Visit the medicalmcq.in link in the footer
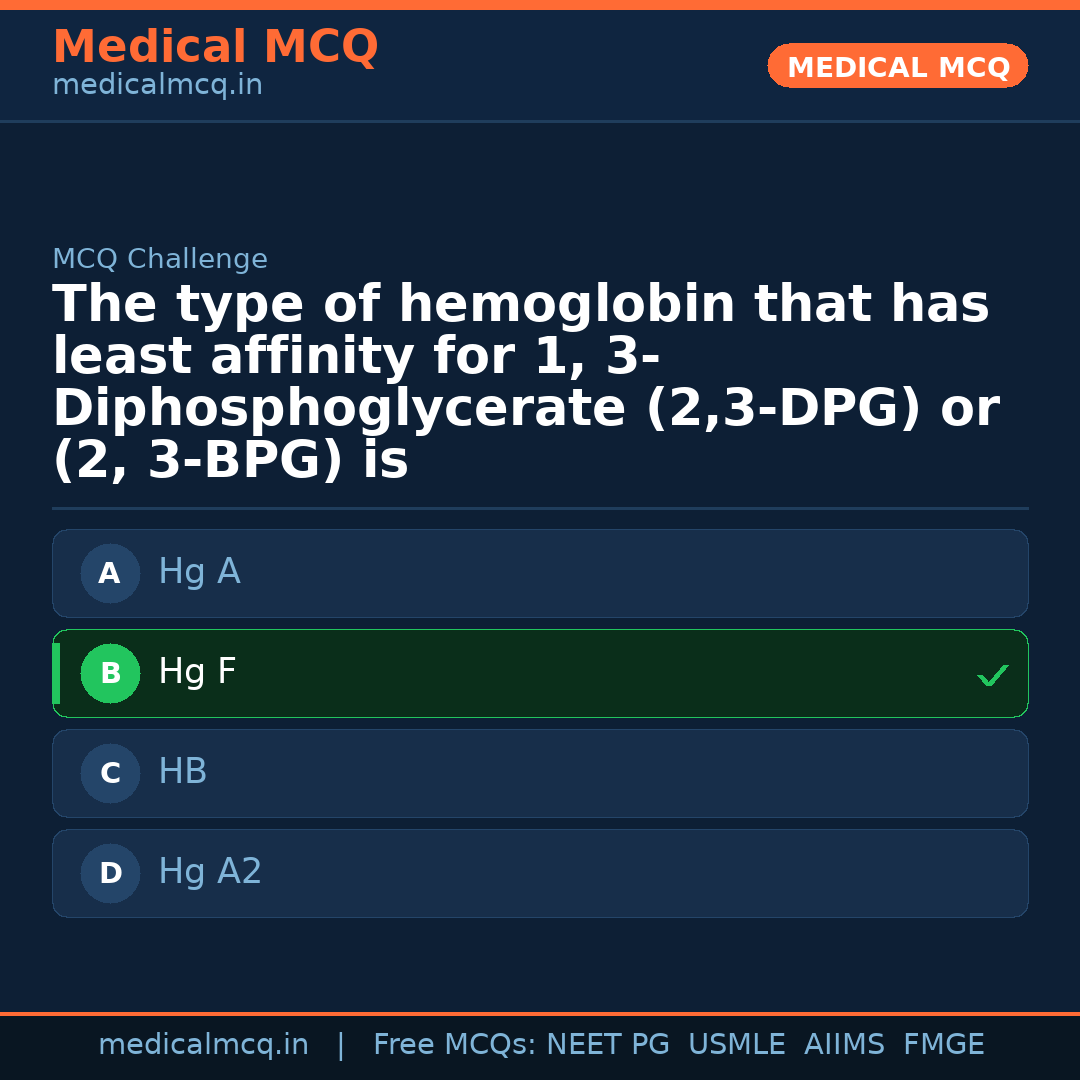This screenshot has height=1080, width=1080. (203, 1045)
